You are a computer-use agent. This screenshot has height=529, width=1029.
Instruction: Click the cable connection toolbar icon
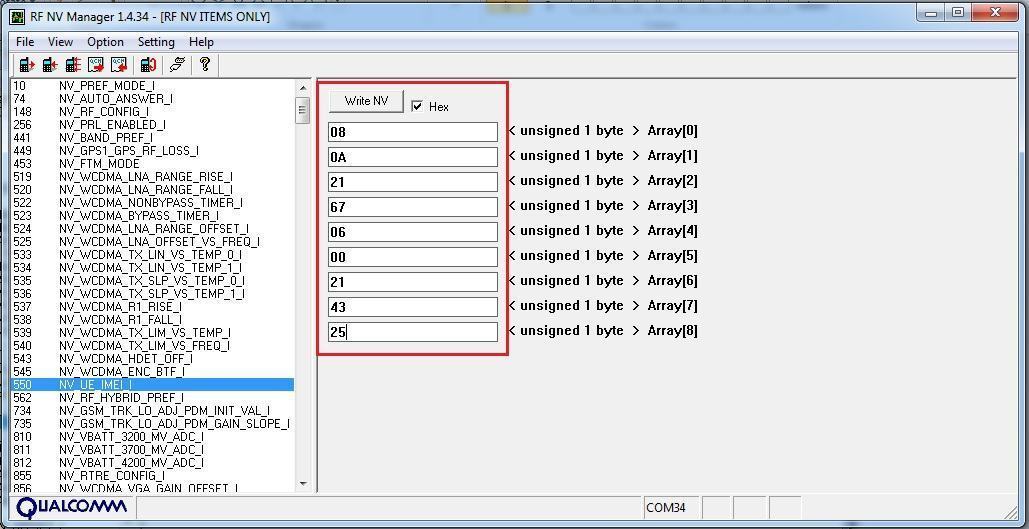click(177, 65)
